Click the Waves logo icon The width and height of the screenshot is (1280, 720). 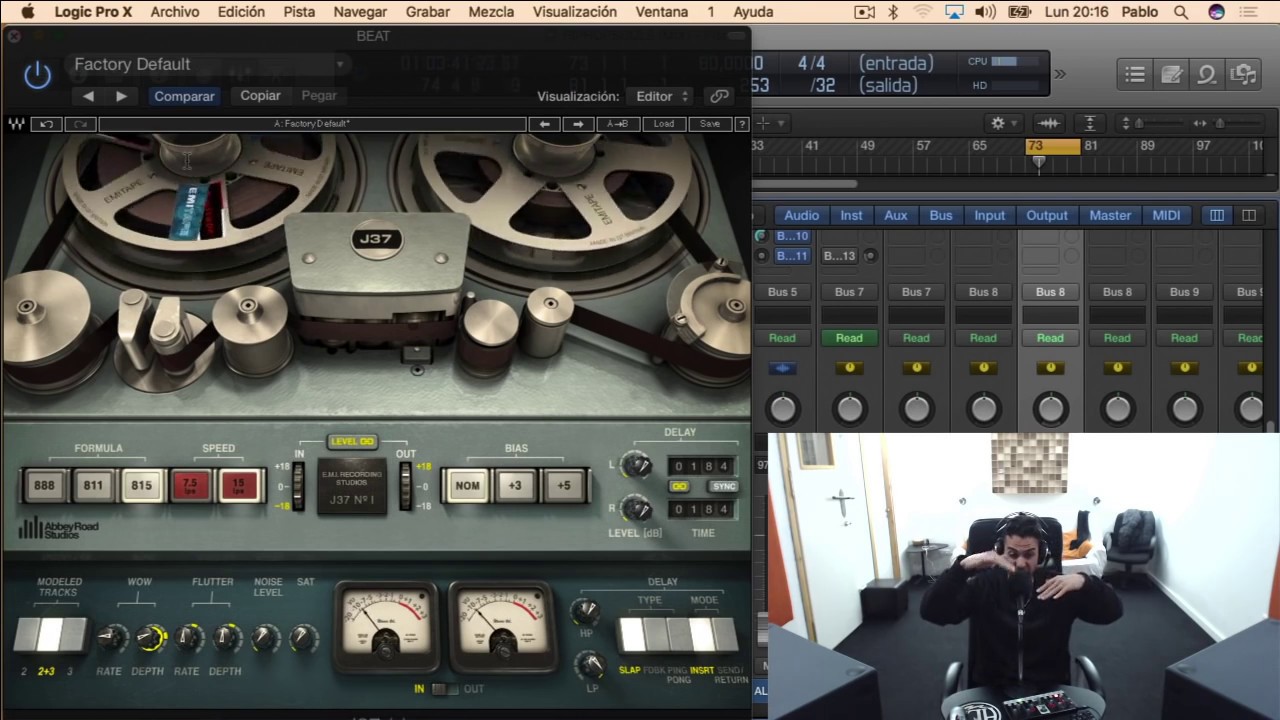click(16, 124)
